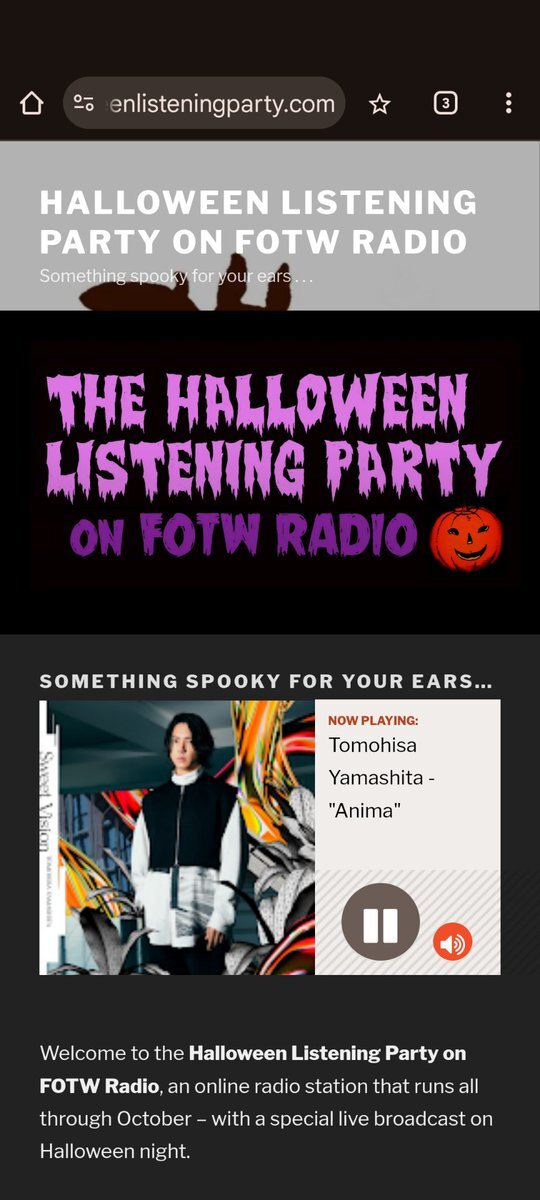
Task: Pause the radio stream
Action: (x=380, y=922)
